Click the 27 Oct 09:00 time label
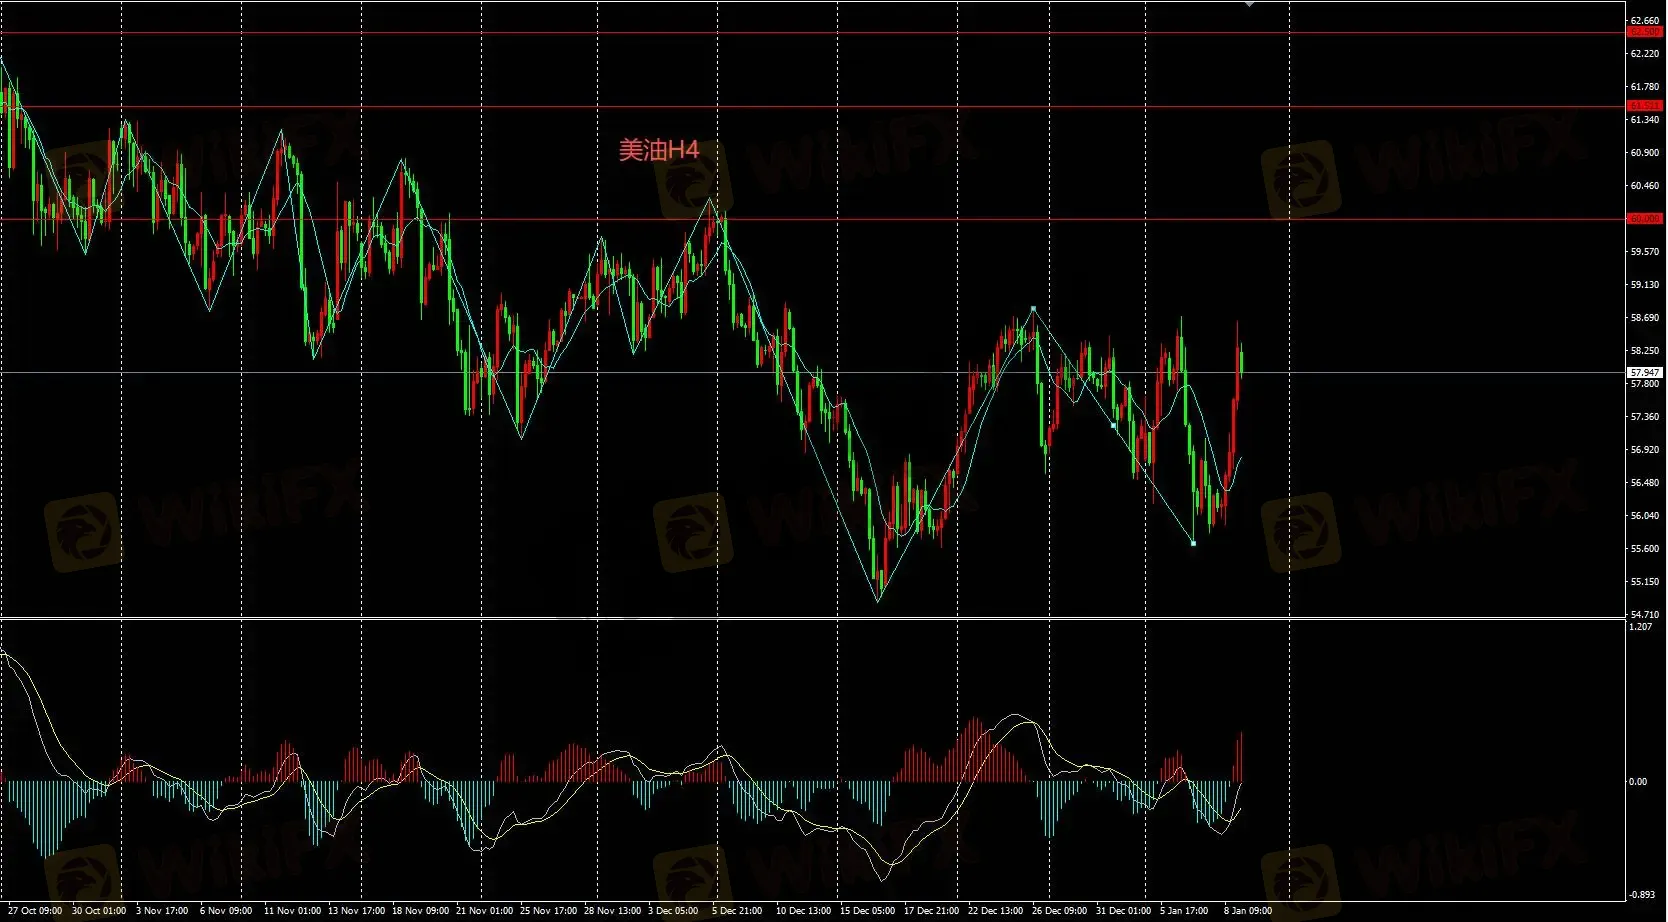Screen dimensions: 1668x922 click(36, 911)
